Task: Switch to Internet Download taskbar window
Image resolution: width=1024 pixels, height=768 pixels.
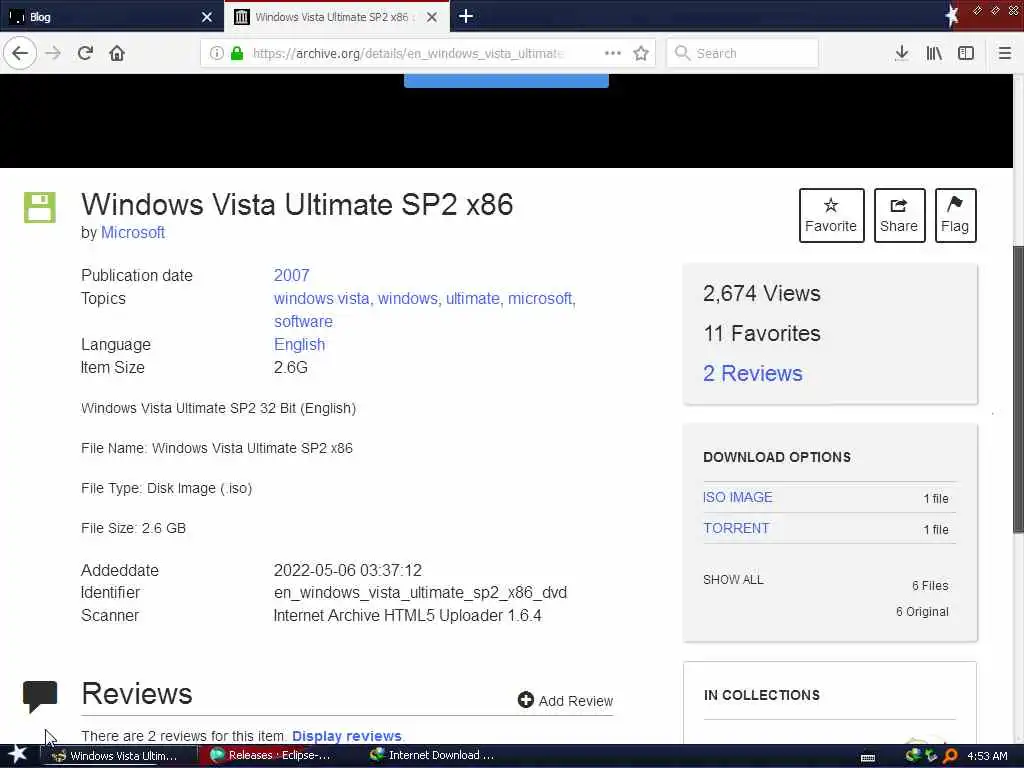Action: pyautogui.click(x=434, y=756)
